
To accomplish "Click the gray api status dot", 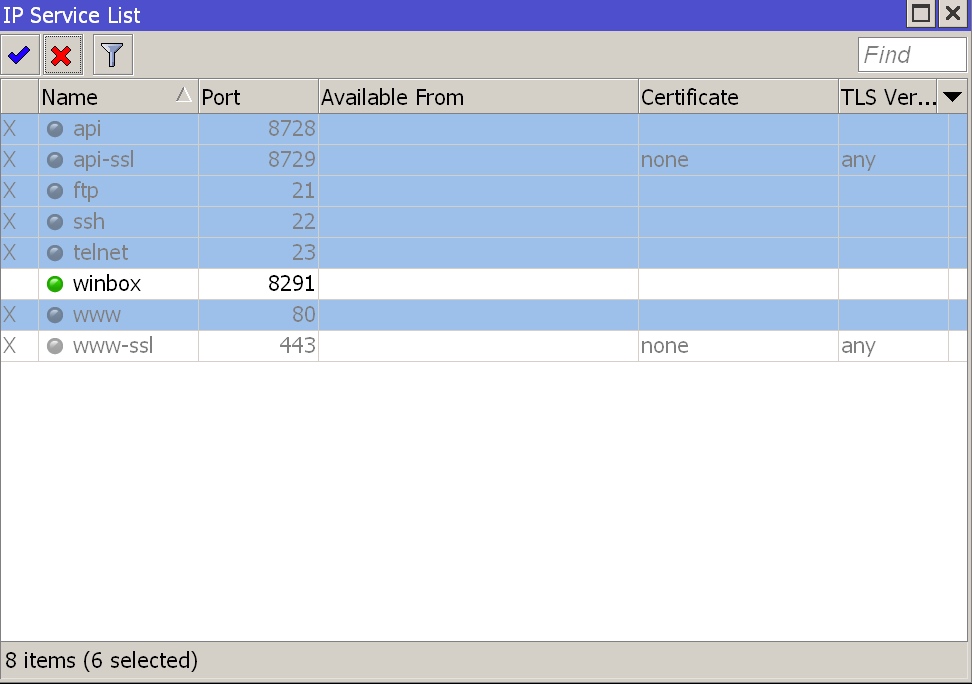I will coord(55,129).
